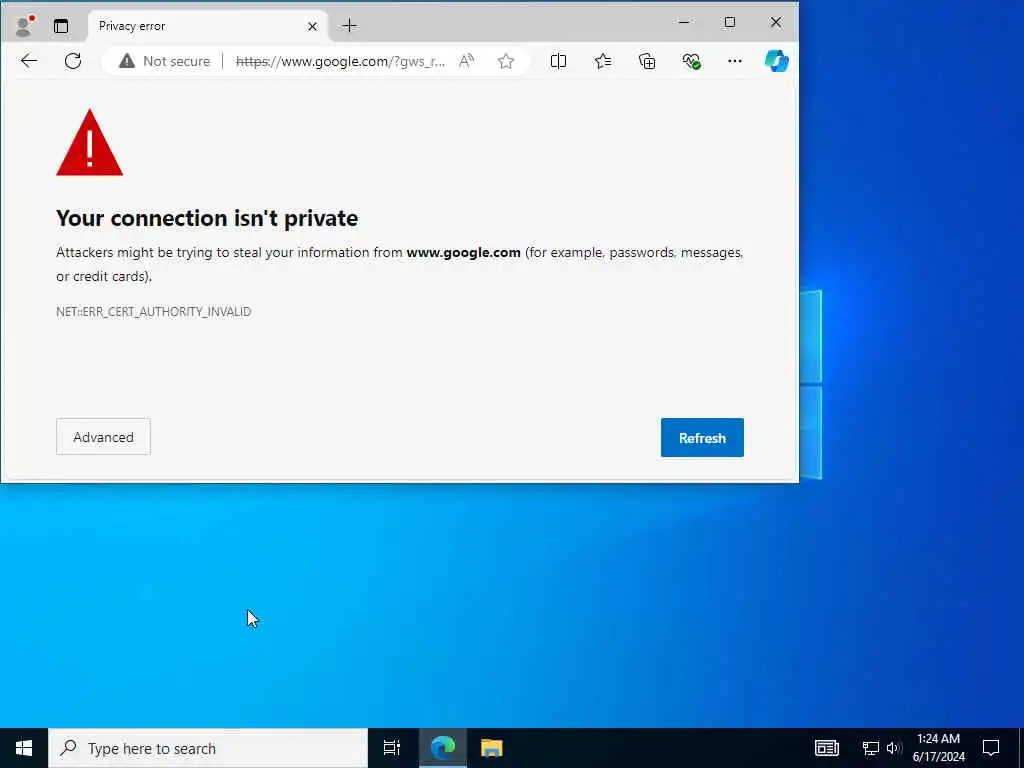1024x768 pixels.
Task: Click the blue Refresh button
Action: (702, 438)
